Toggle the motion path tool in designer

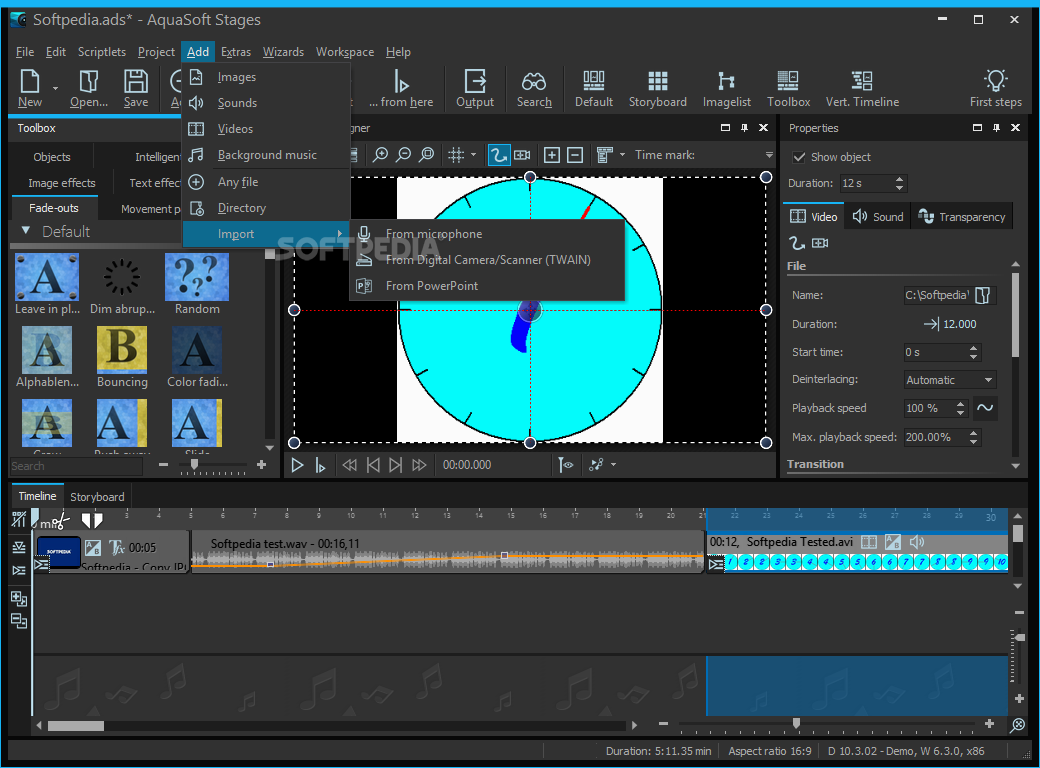click(497, 155)
